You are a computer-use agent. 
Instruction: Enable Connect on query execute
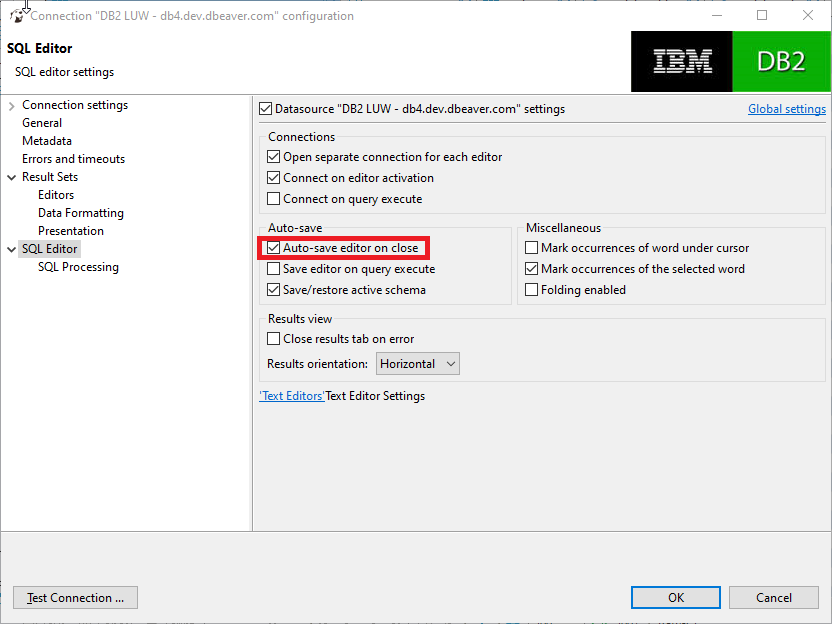pos(274,198)
